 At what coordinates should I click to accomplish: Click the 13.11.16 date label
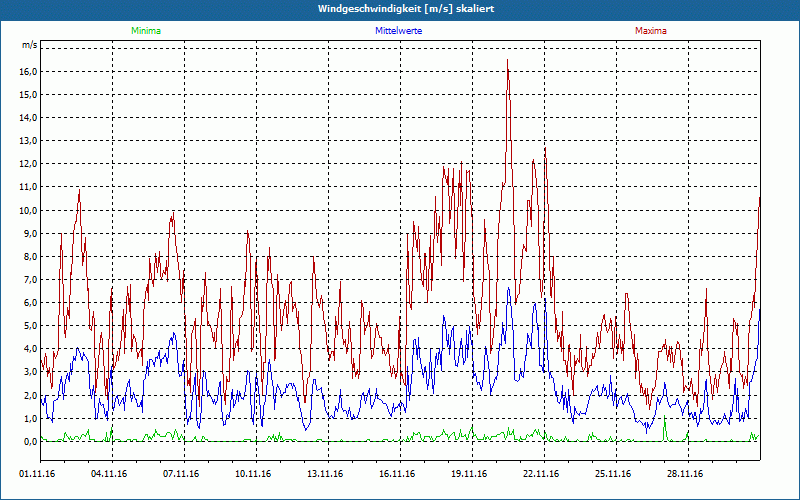325,474
